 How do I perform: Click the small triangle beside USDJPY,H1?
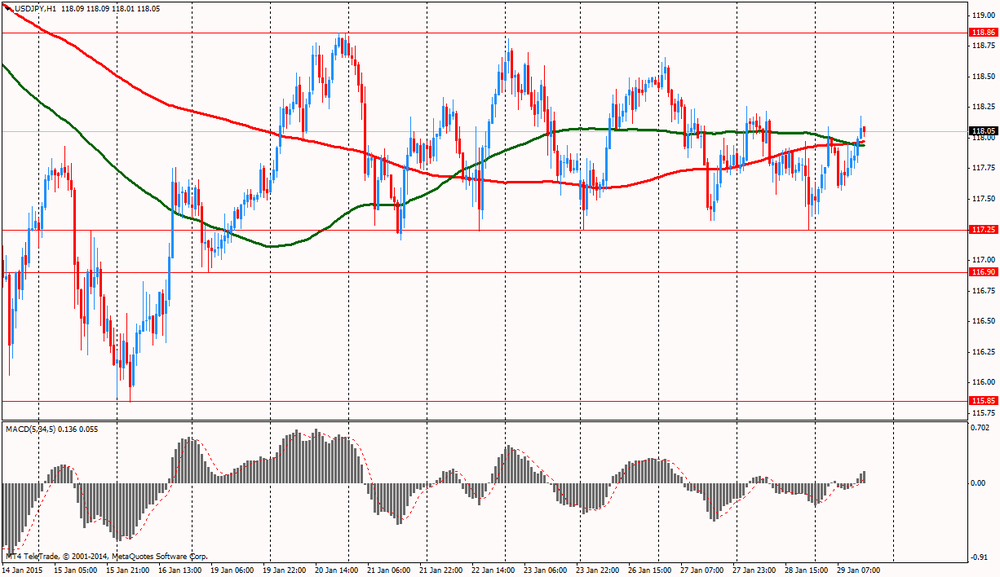[5, 7]
